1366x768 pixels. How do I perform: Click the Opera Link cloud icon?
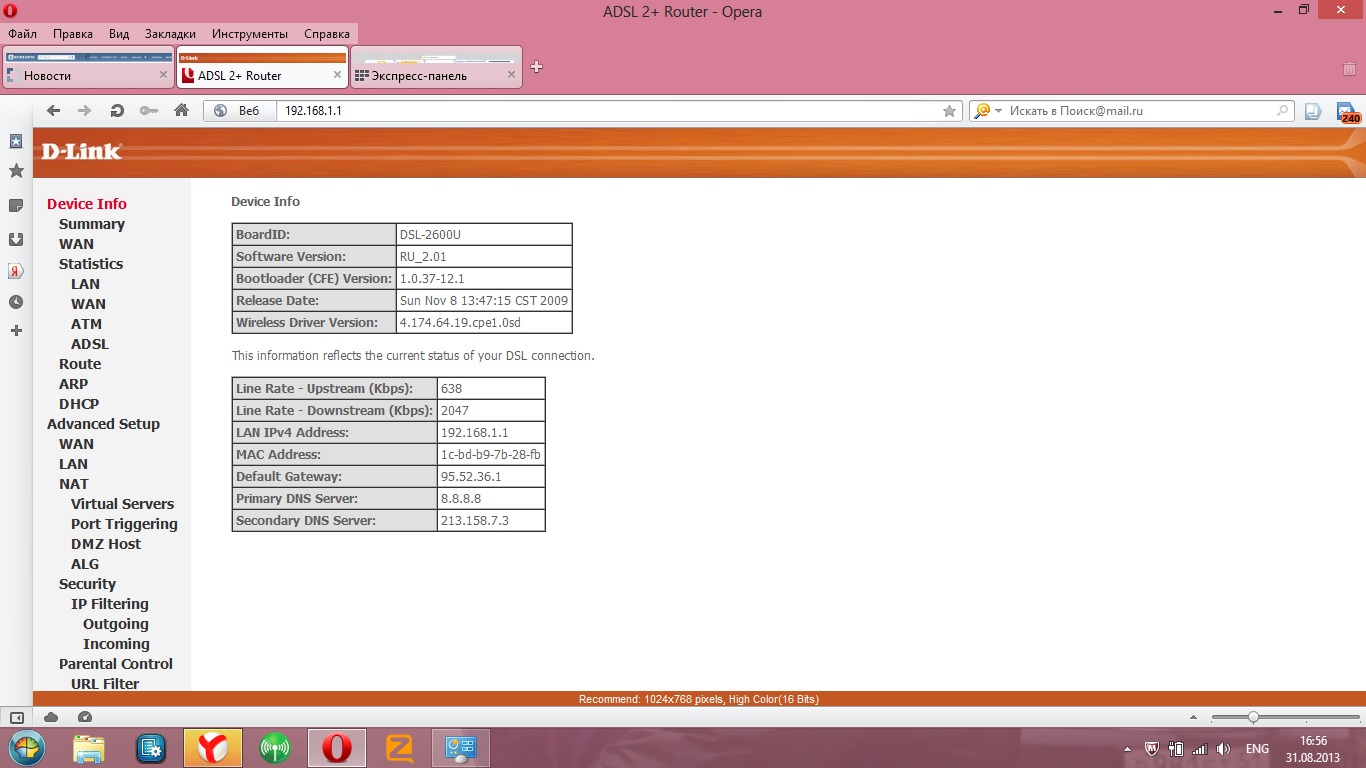click(51, 717)
